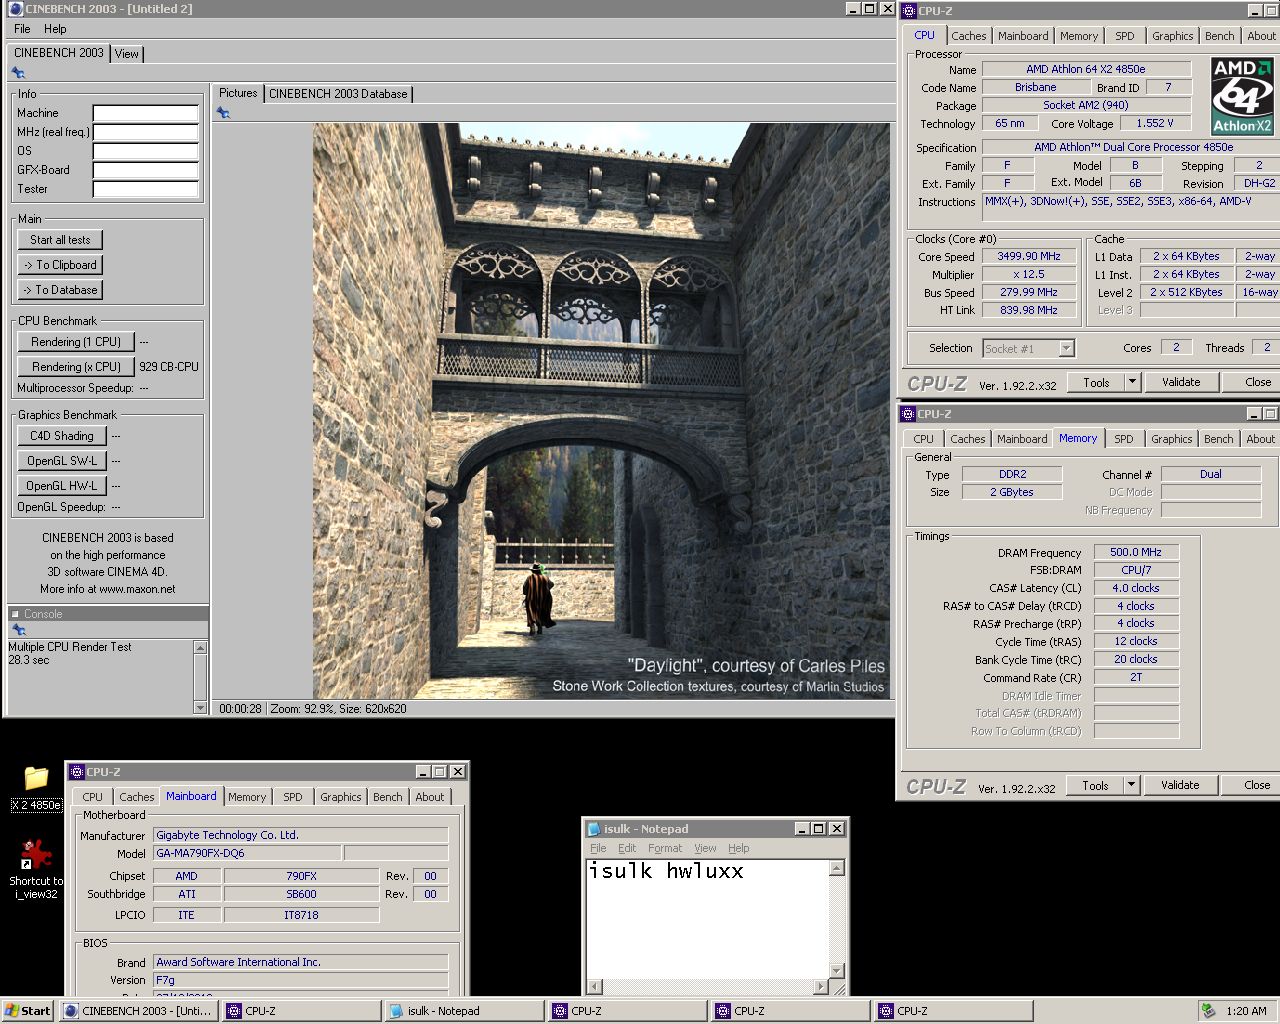Click the OS input field

point(146,151)
